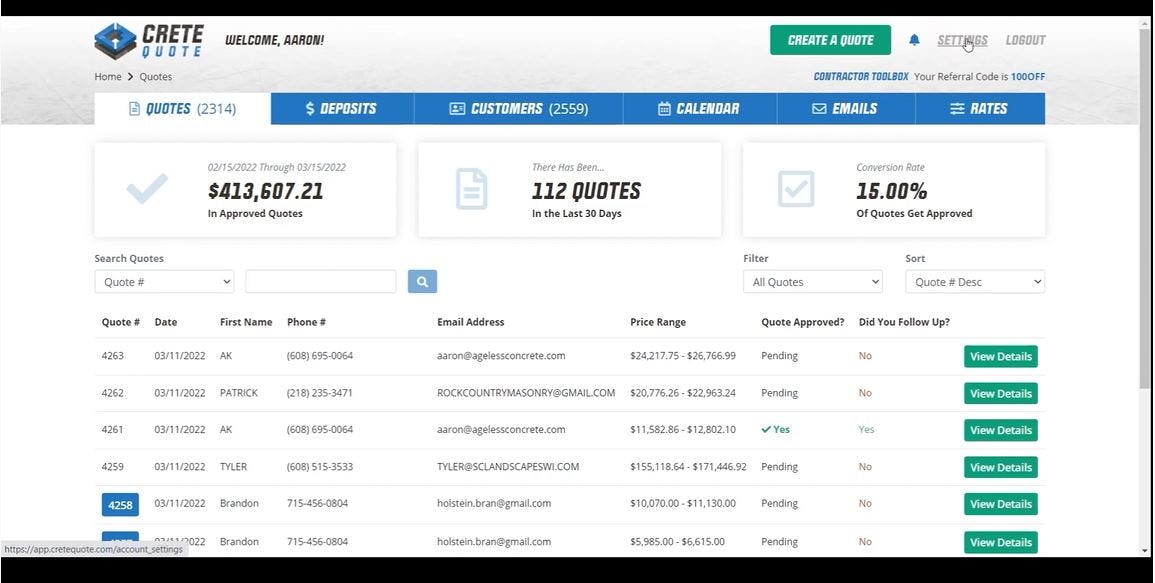Open the Quote # Desc sort dropdown
Screen dimensions: 1155x583
click(974, 281)
